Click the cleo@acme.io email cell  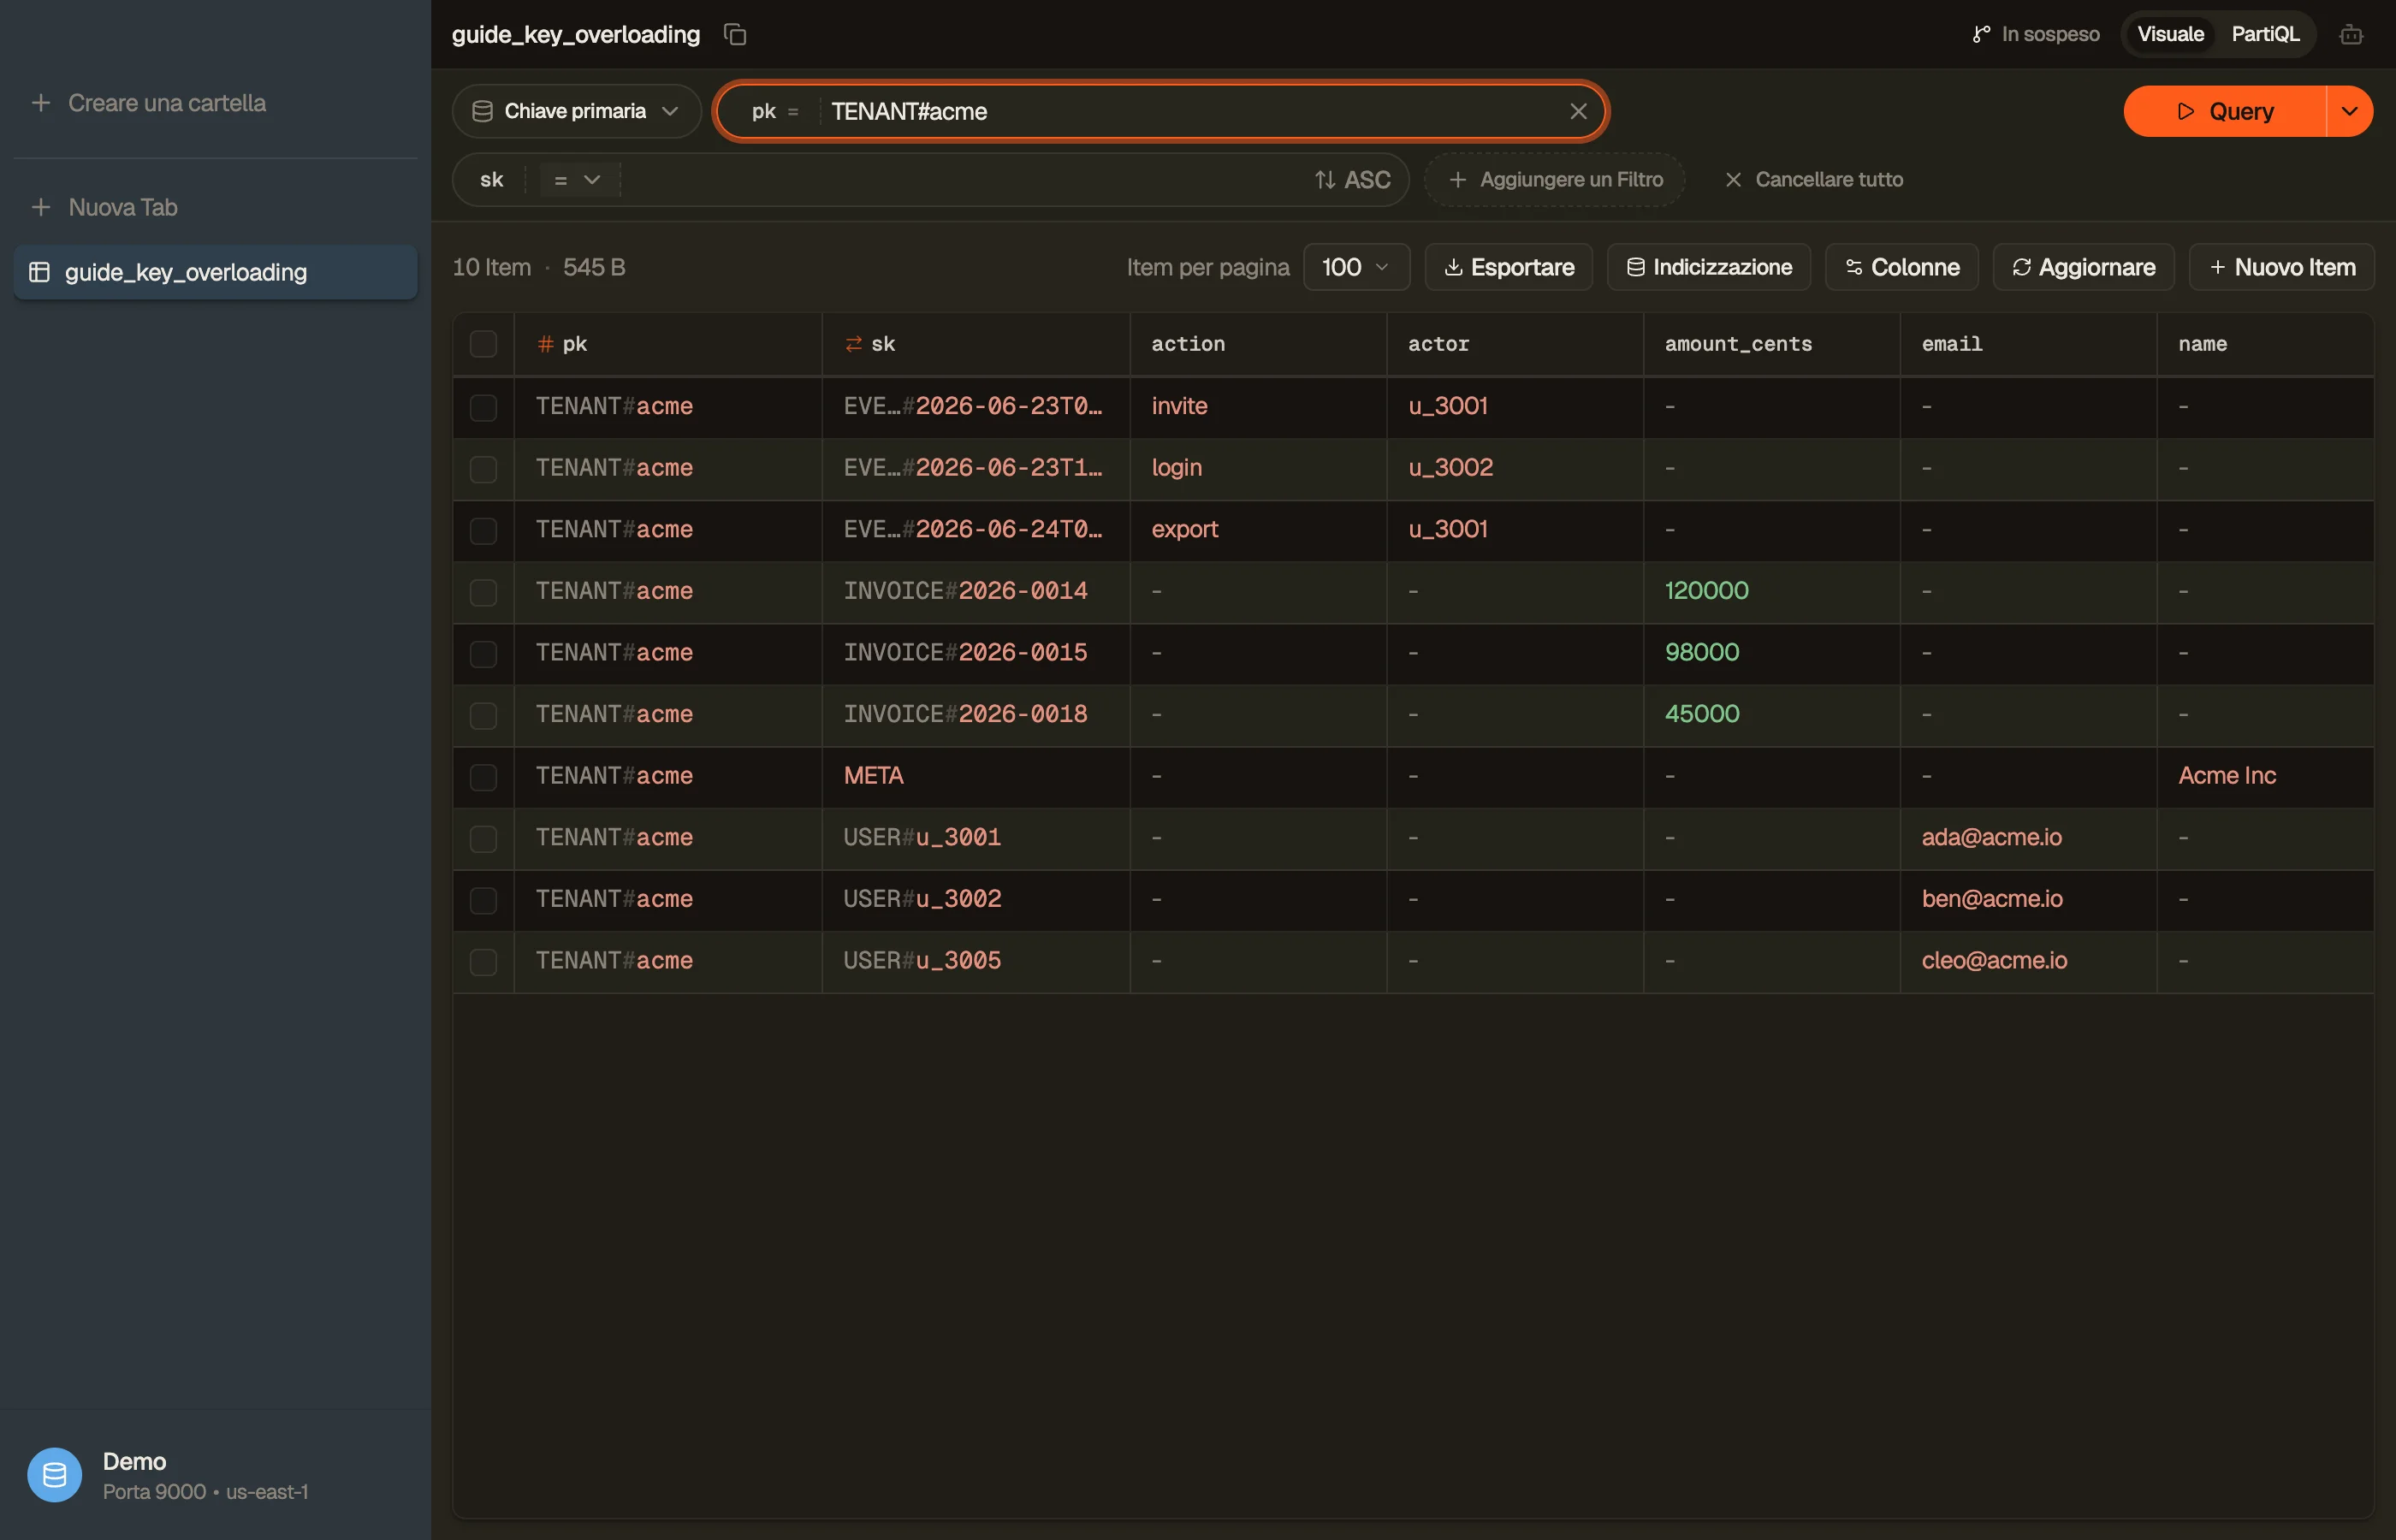coord(2028,961)
